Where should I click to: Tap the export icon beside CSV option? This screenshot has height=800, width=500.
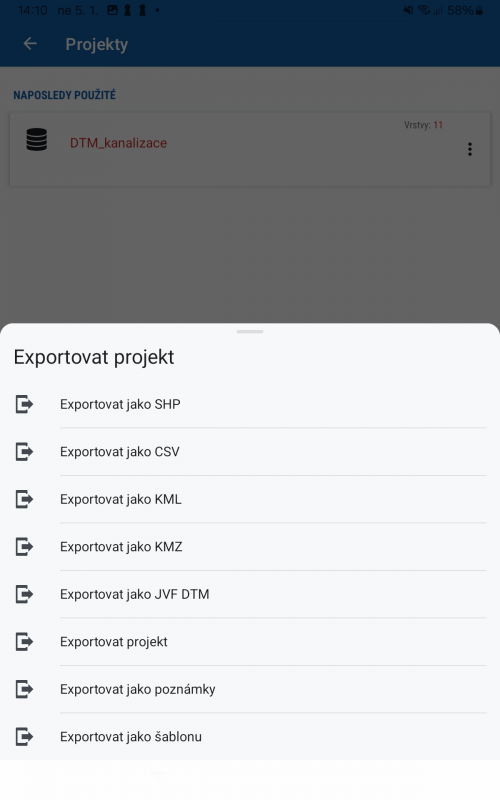(24, 452)
